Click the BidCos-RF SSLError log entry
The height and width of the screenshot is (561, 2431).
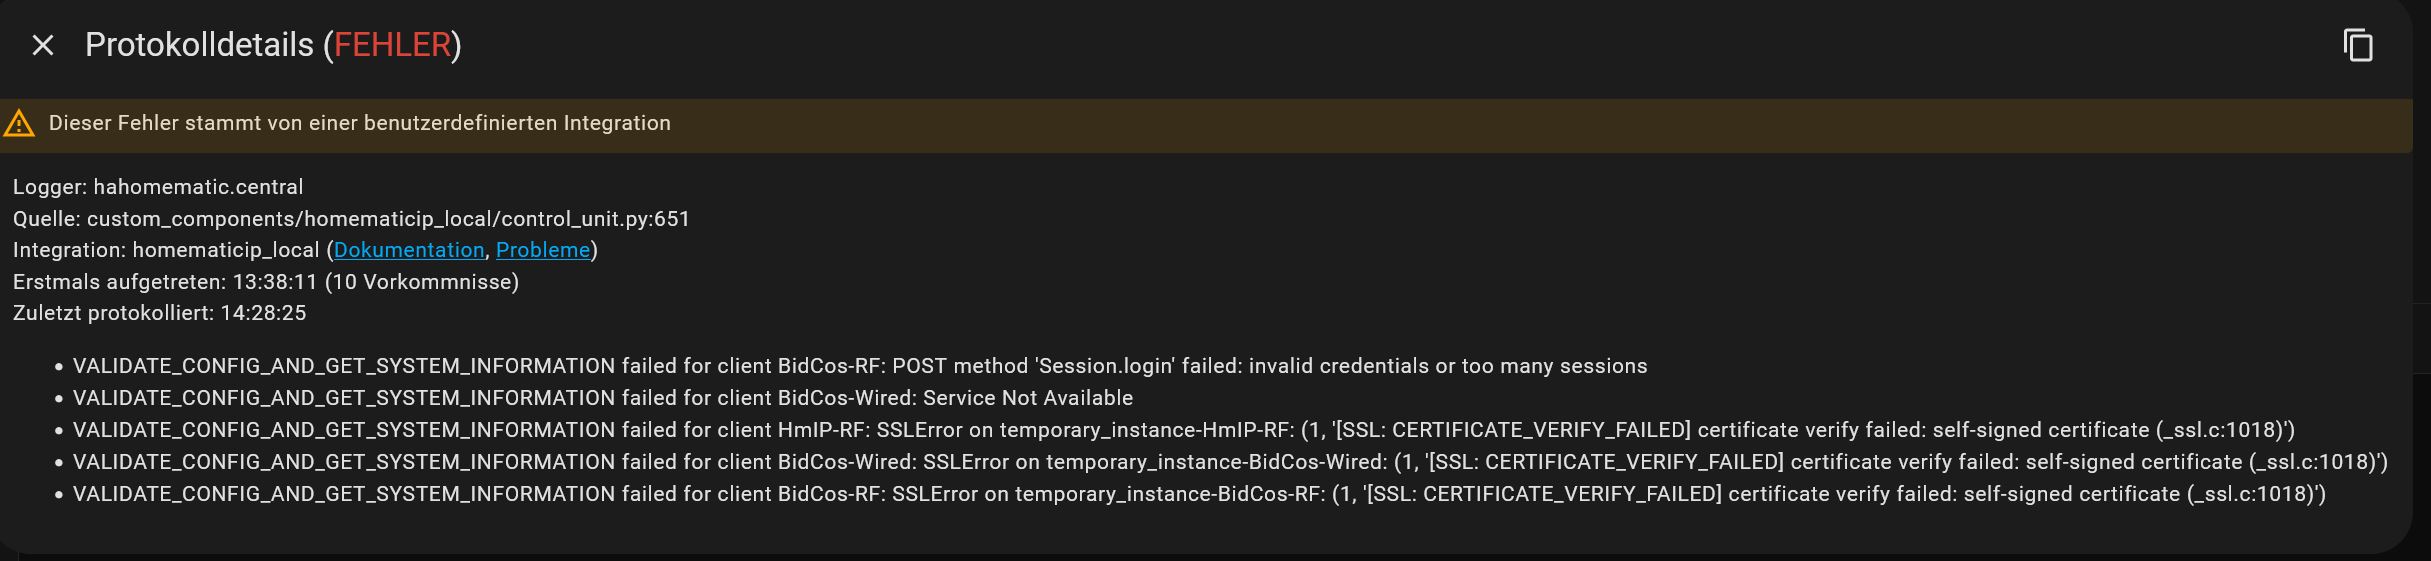(1199, 494)
